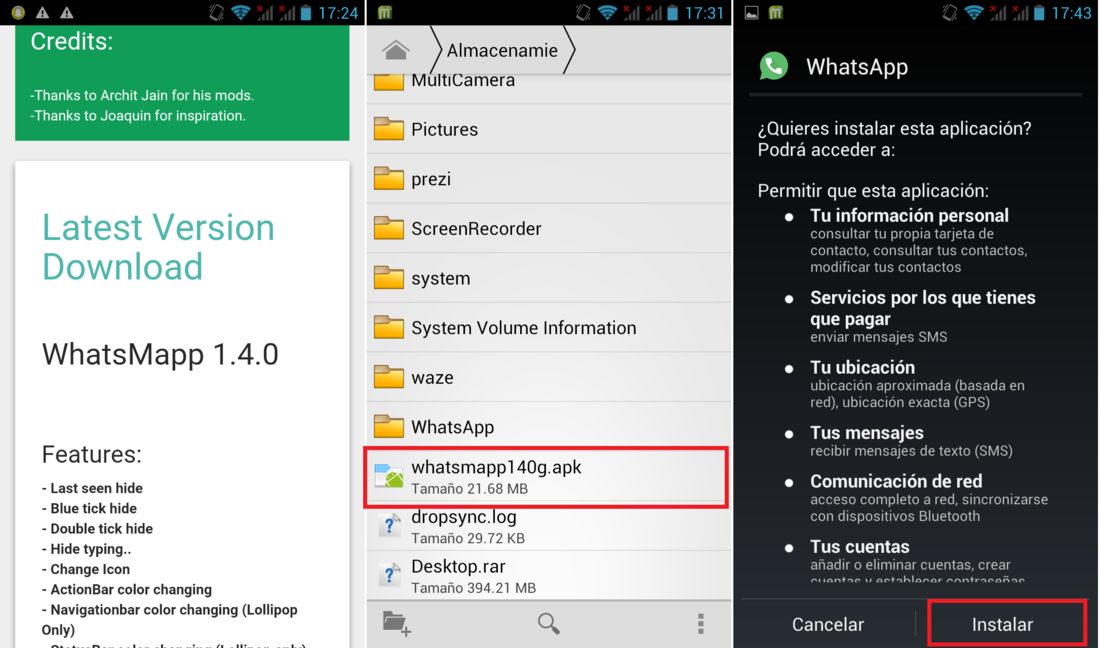Tap the Pictures folder icon
Image resolution: width=1100 pixels, height=648 pixels.
(389, 129)
